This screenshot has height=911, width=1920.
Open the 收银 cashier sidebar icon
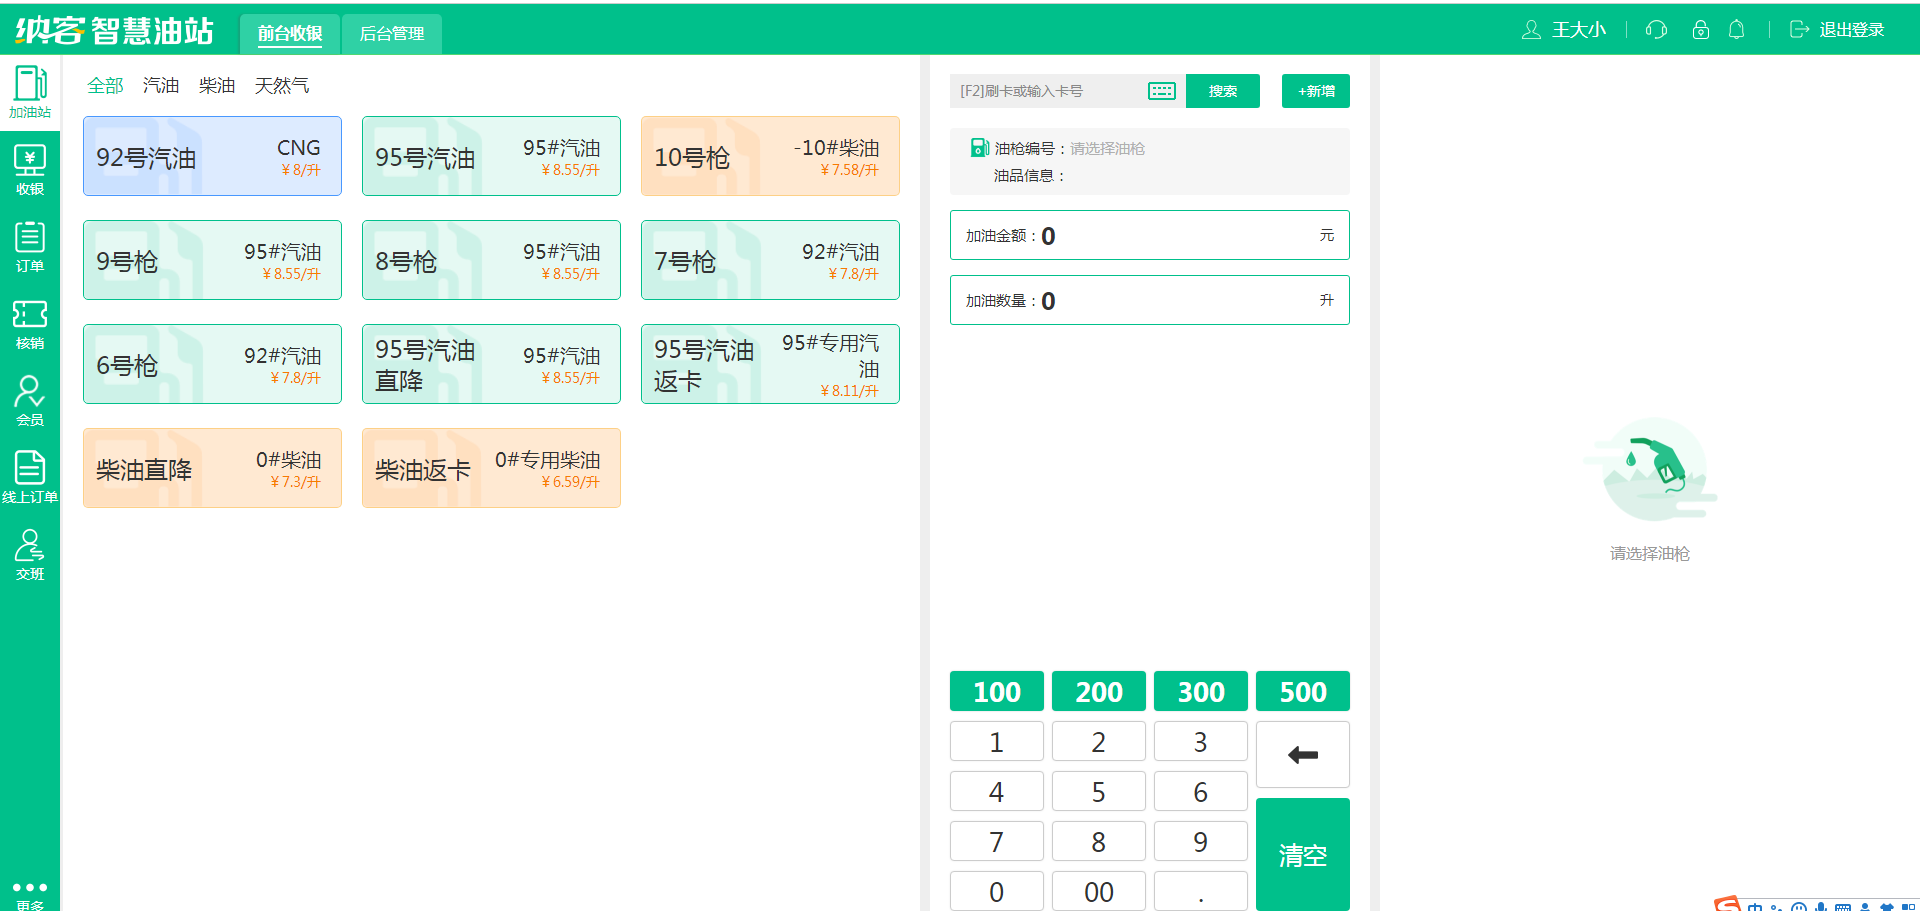tap(30, 169)
